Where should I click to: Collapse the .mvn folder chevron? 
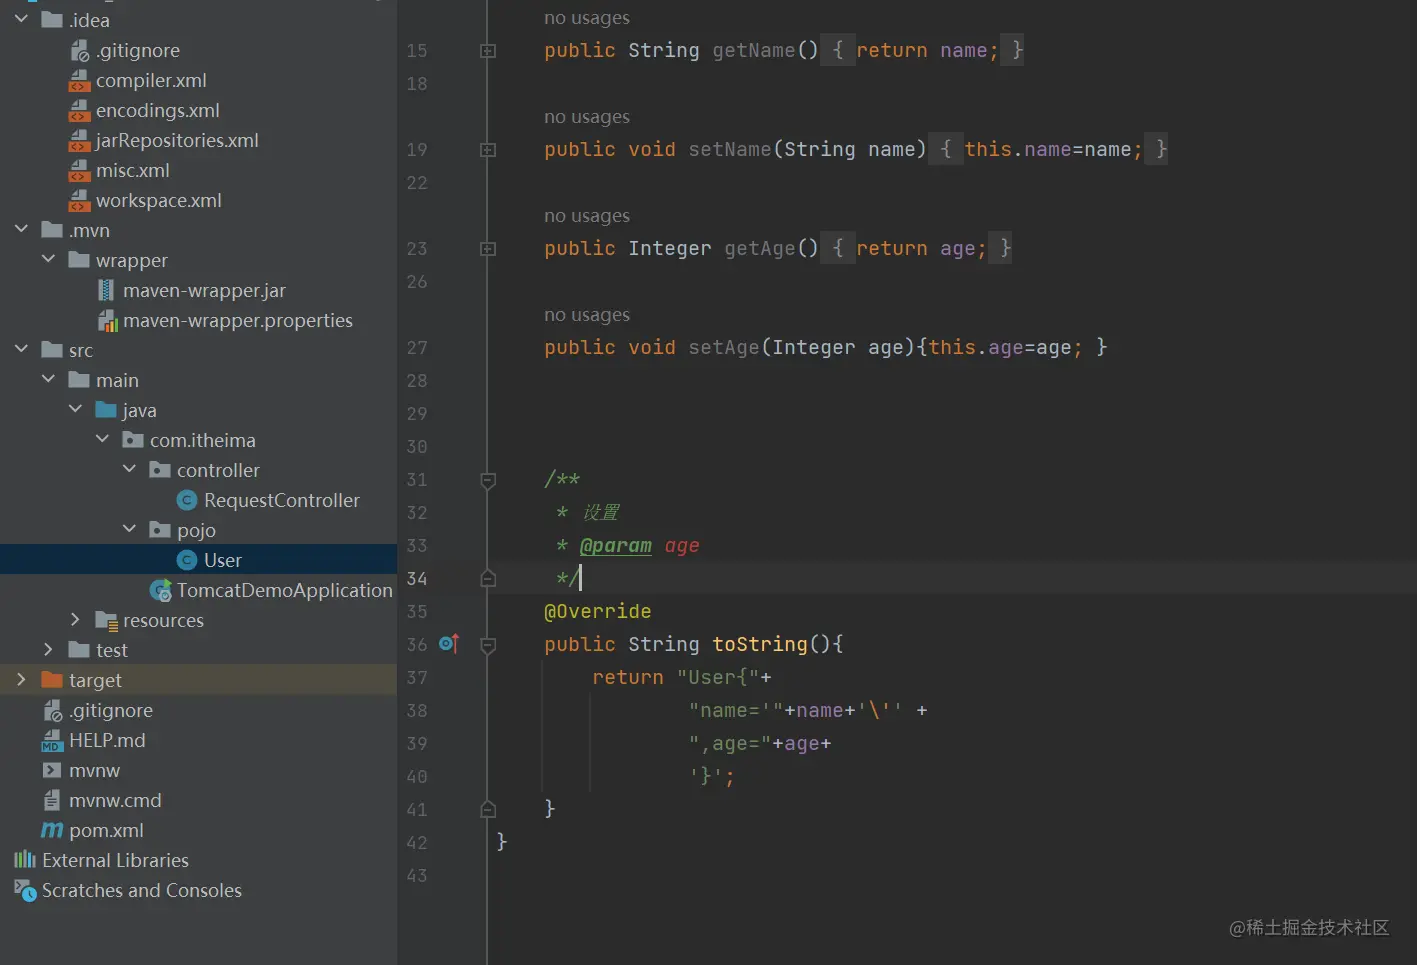(x=21, y=229)
